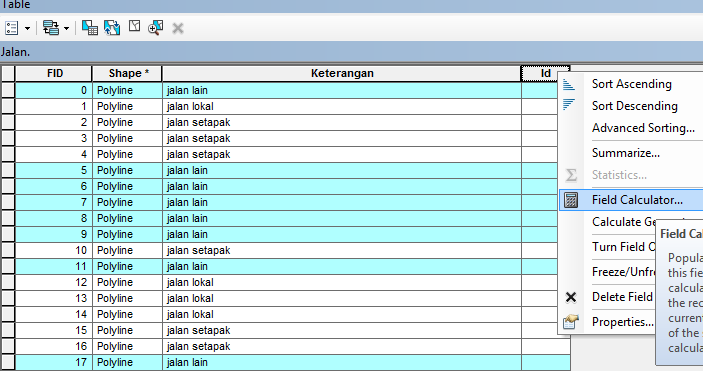This screenshot has height=371, width=703.
Task: Click Keterangan cell of FID 5 'jalan lain'
Action: coord(342,170)
